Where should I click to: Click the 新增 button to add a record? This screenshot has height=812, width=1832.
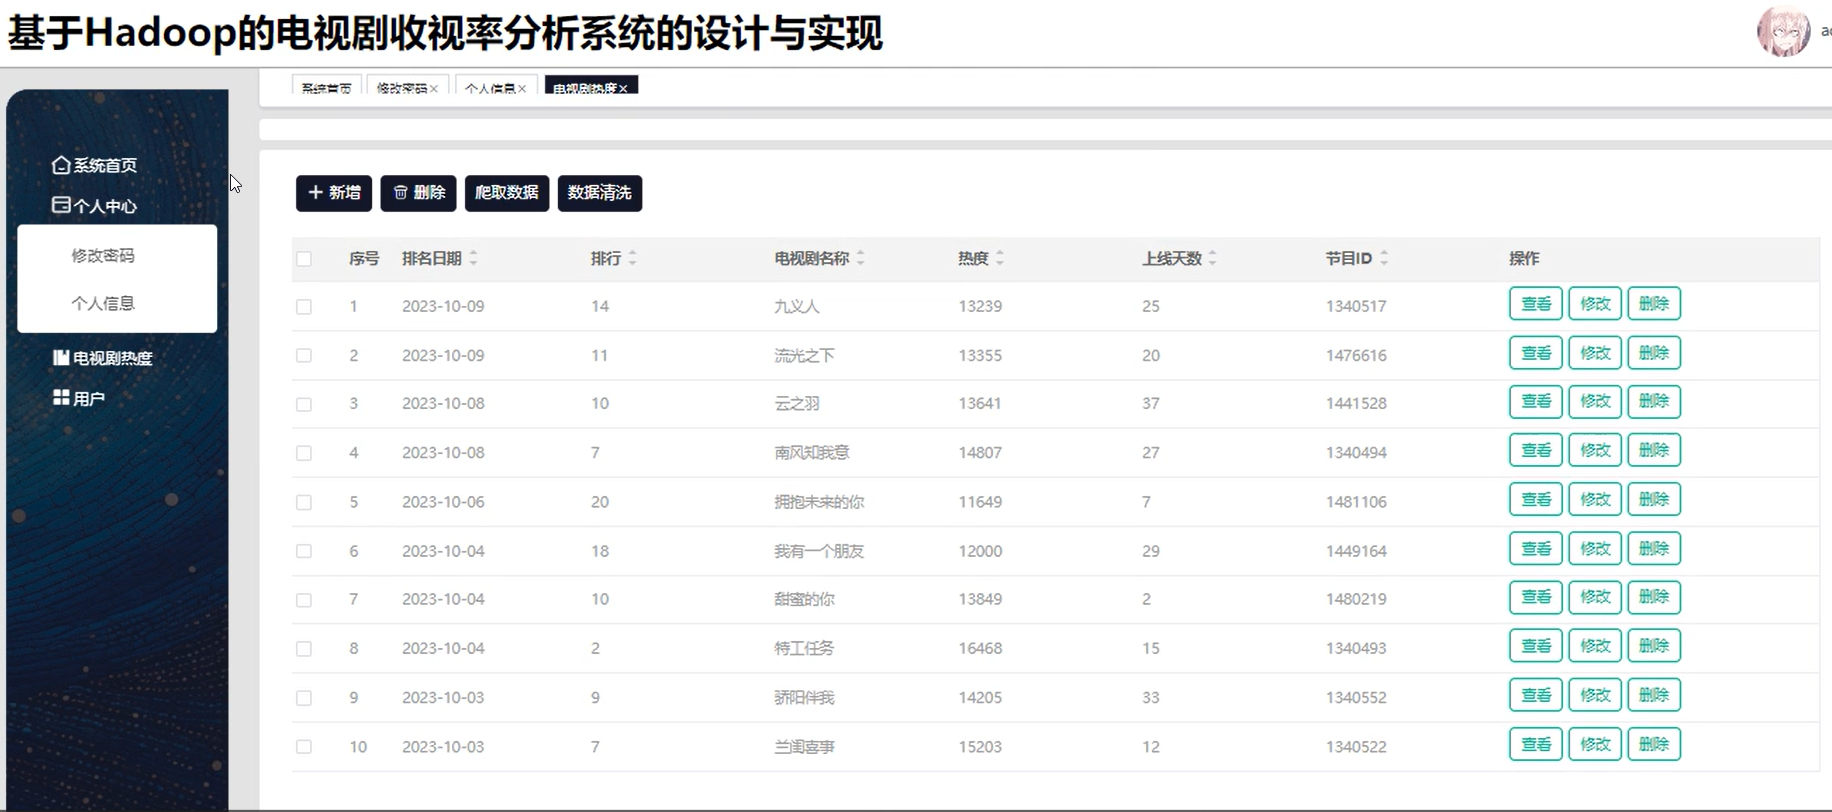pos(334,193)
